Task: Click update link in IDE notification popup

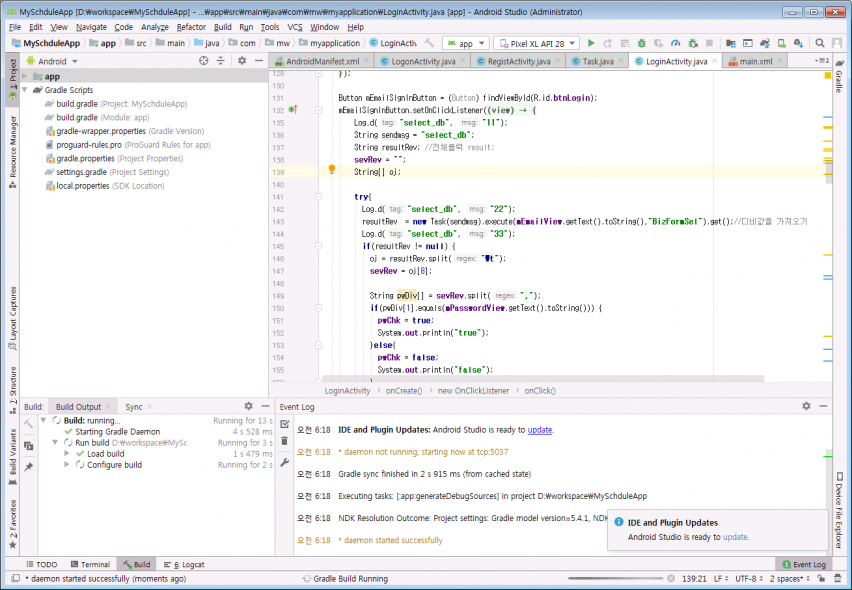Action: (x=735, y=537)
